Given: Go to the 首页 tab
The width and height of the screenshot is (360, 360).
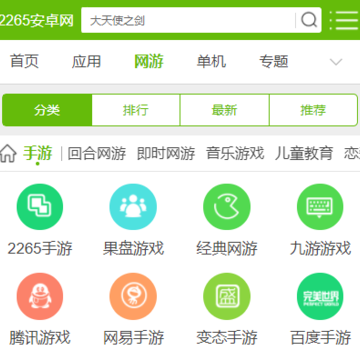Looking at the screenshot, I should coord(24,62).
